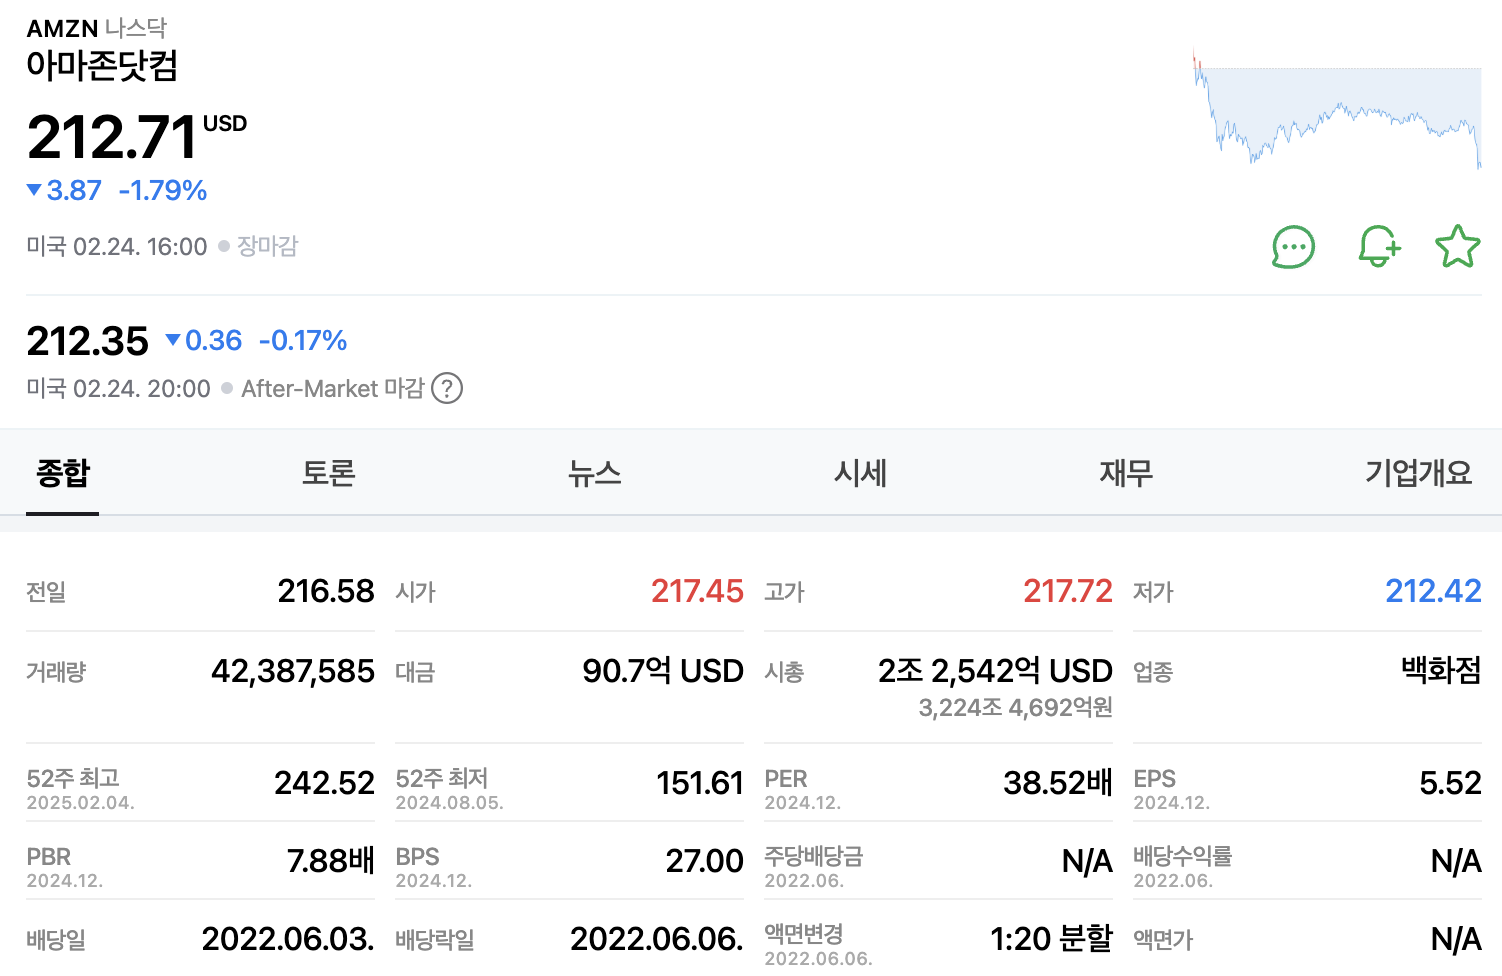The width and height of the screenshot is (1502, 976).
Task: Click the 대금 value 90.7억 USD
Action: pos(663,671)
